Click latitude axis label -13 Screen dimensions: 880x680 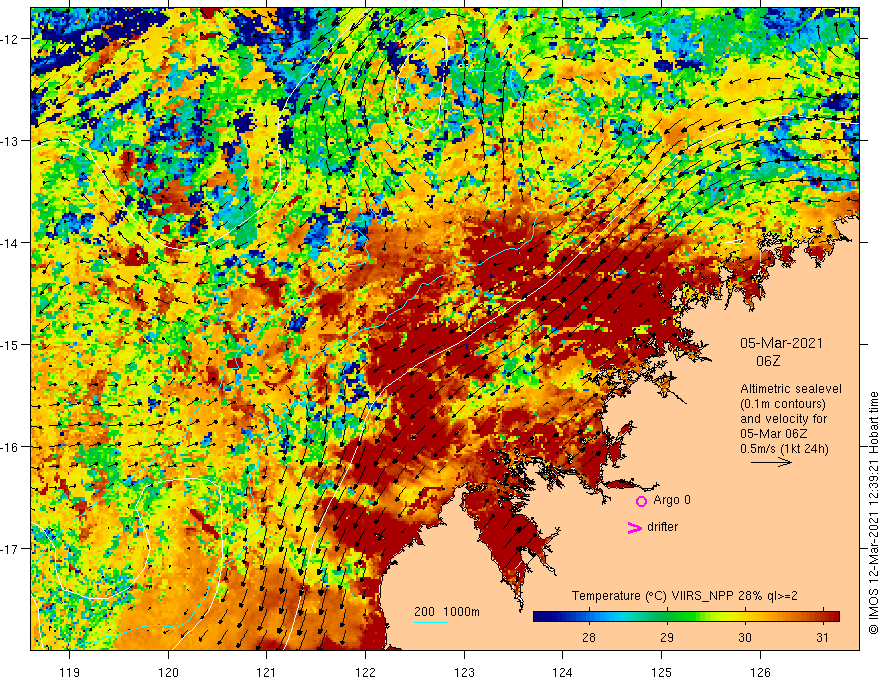10,141
